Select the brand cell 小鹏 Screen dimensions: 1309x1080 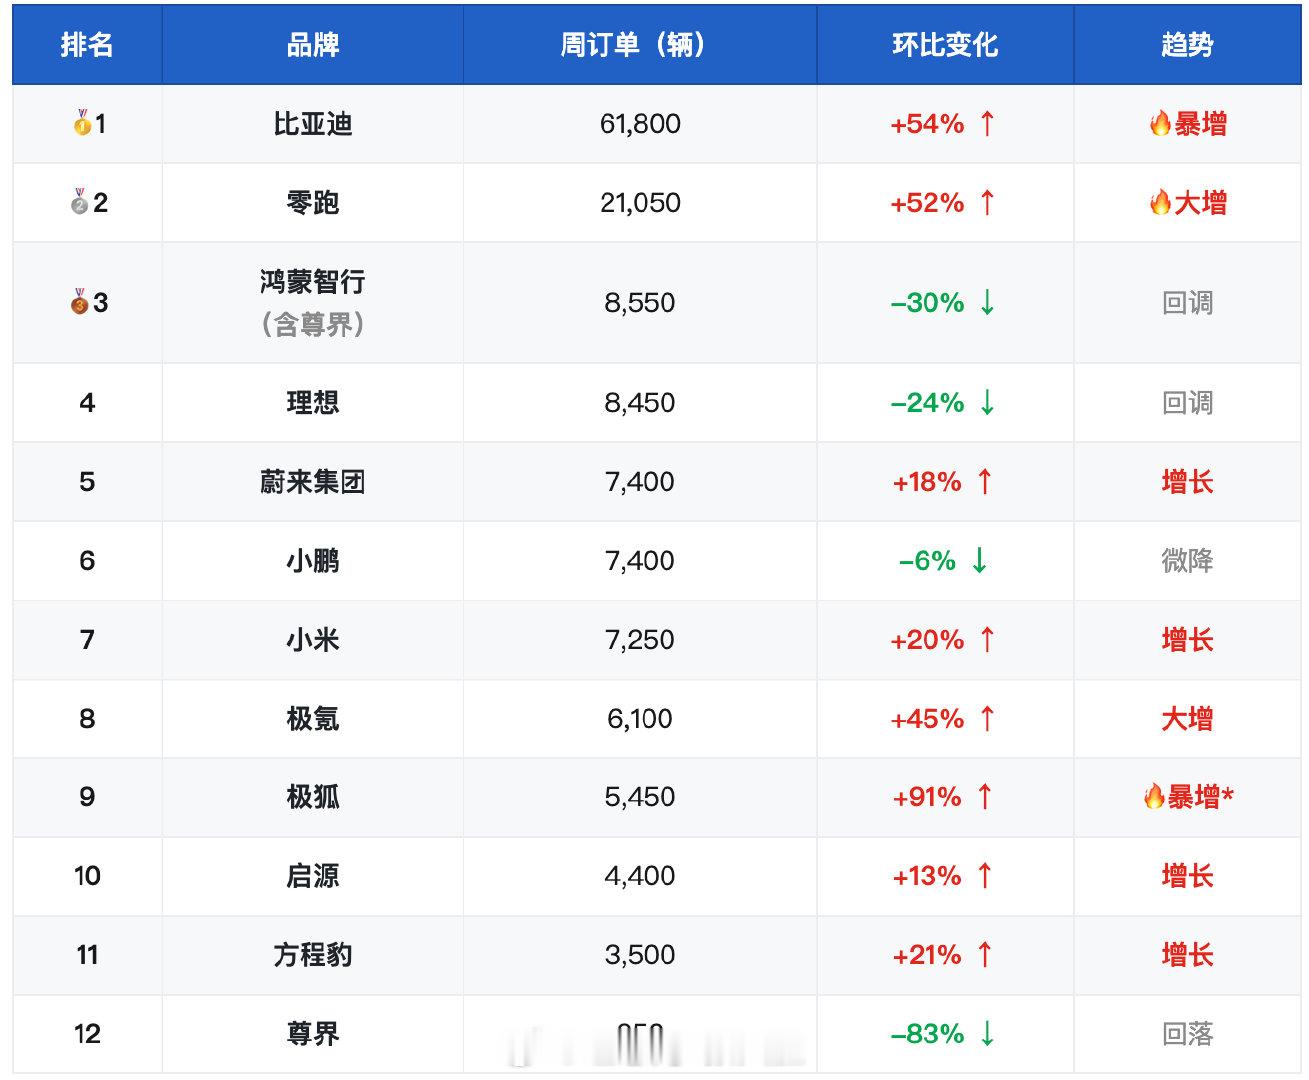(x=313, y=560)
